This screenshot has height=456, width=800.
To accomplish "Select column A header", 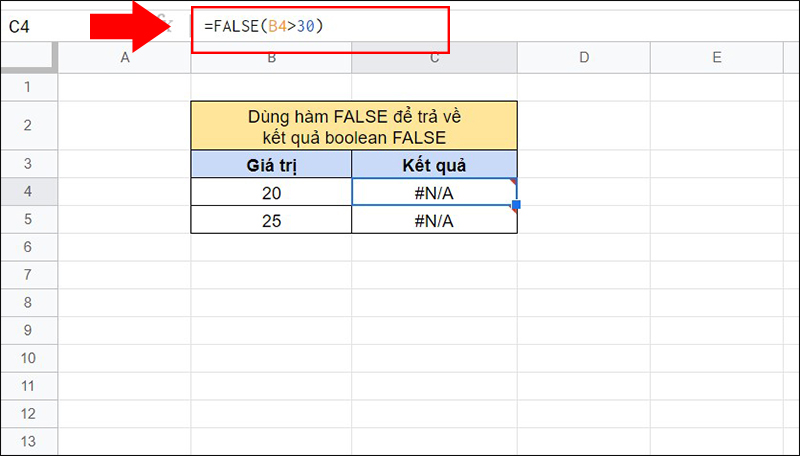I will coord(125,58).
